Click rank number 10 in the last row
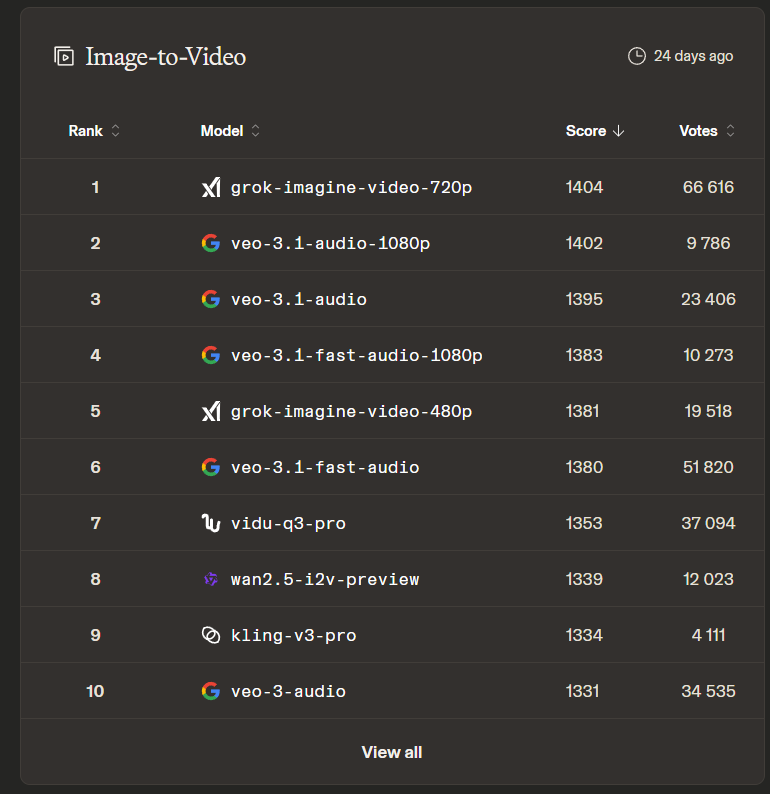The width and height of the screenshot is (770, 794). click(x=95, y=691)
